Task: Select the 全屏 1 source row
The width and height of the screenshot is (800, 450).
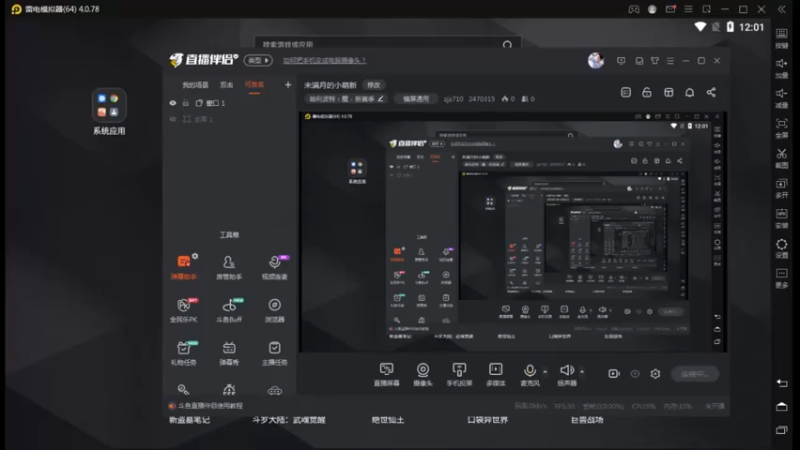Action: coord(230,119)
